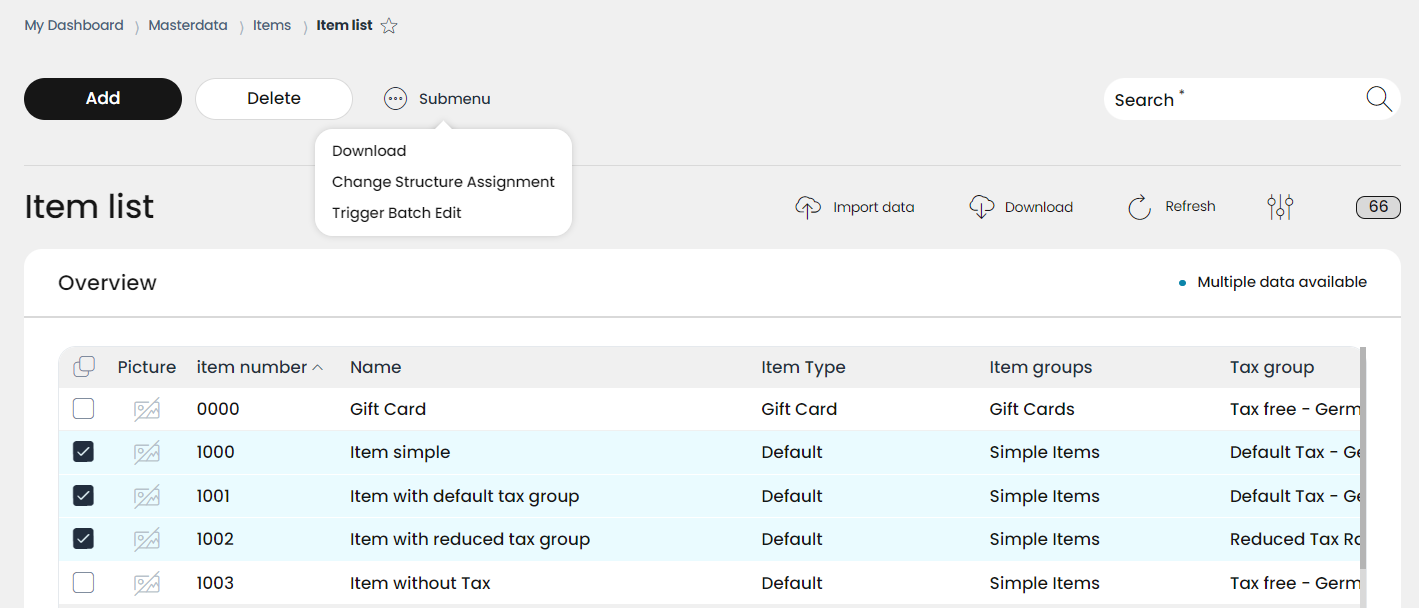Click 'Multiple data available' legend text
Image resolution: width=1419 pixels, height=608 pixels.
point(1282,282)
